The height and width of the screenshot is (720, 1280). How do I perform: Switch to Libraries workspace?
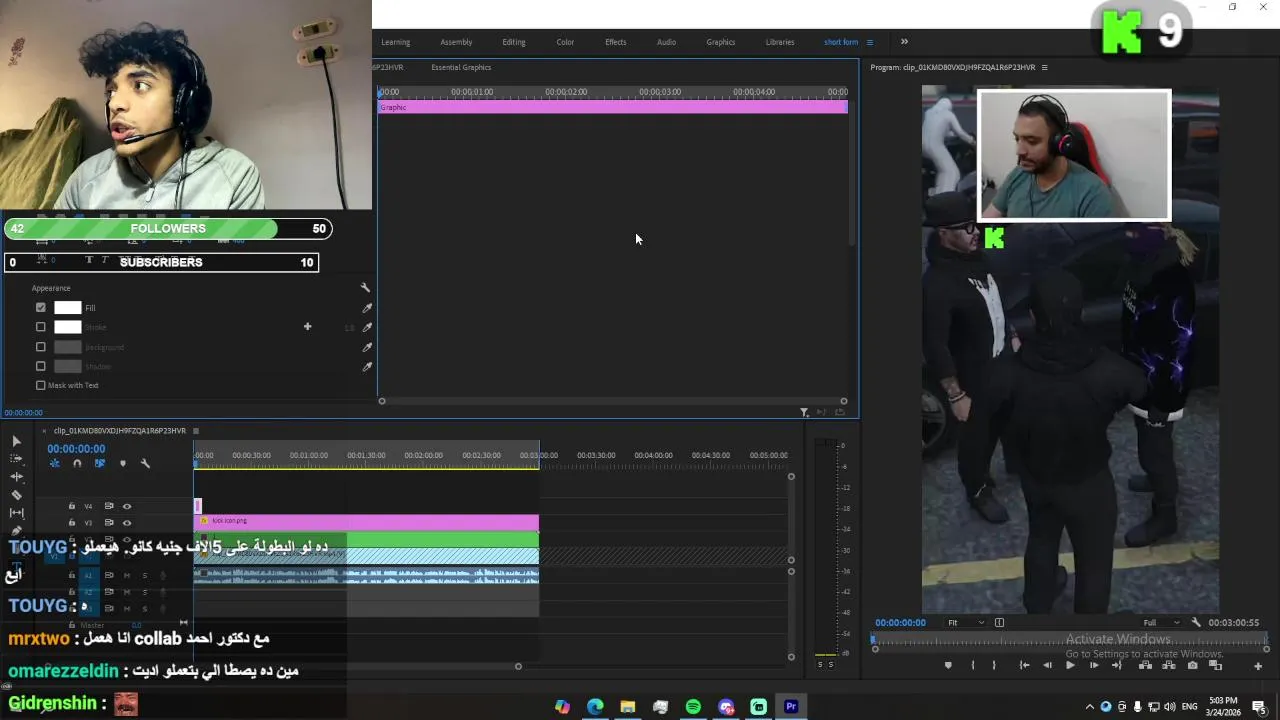780,42
